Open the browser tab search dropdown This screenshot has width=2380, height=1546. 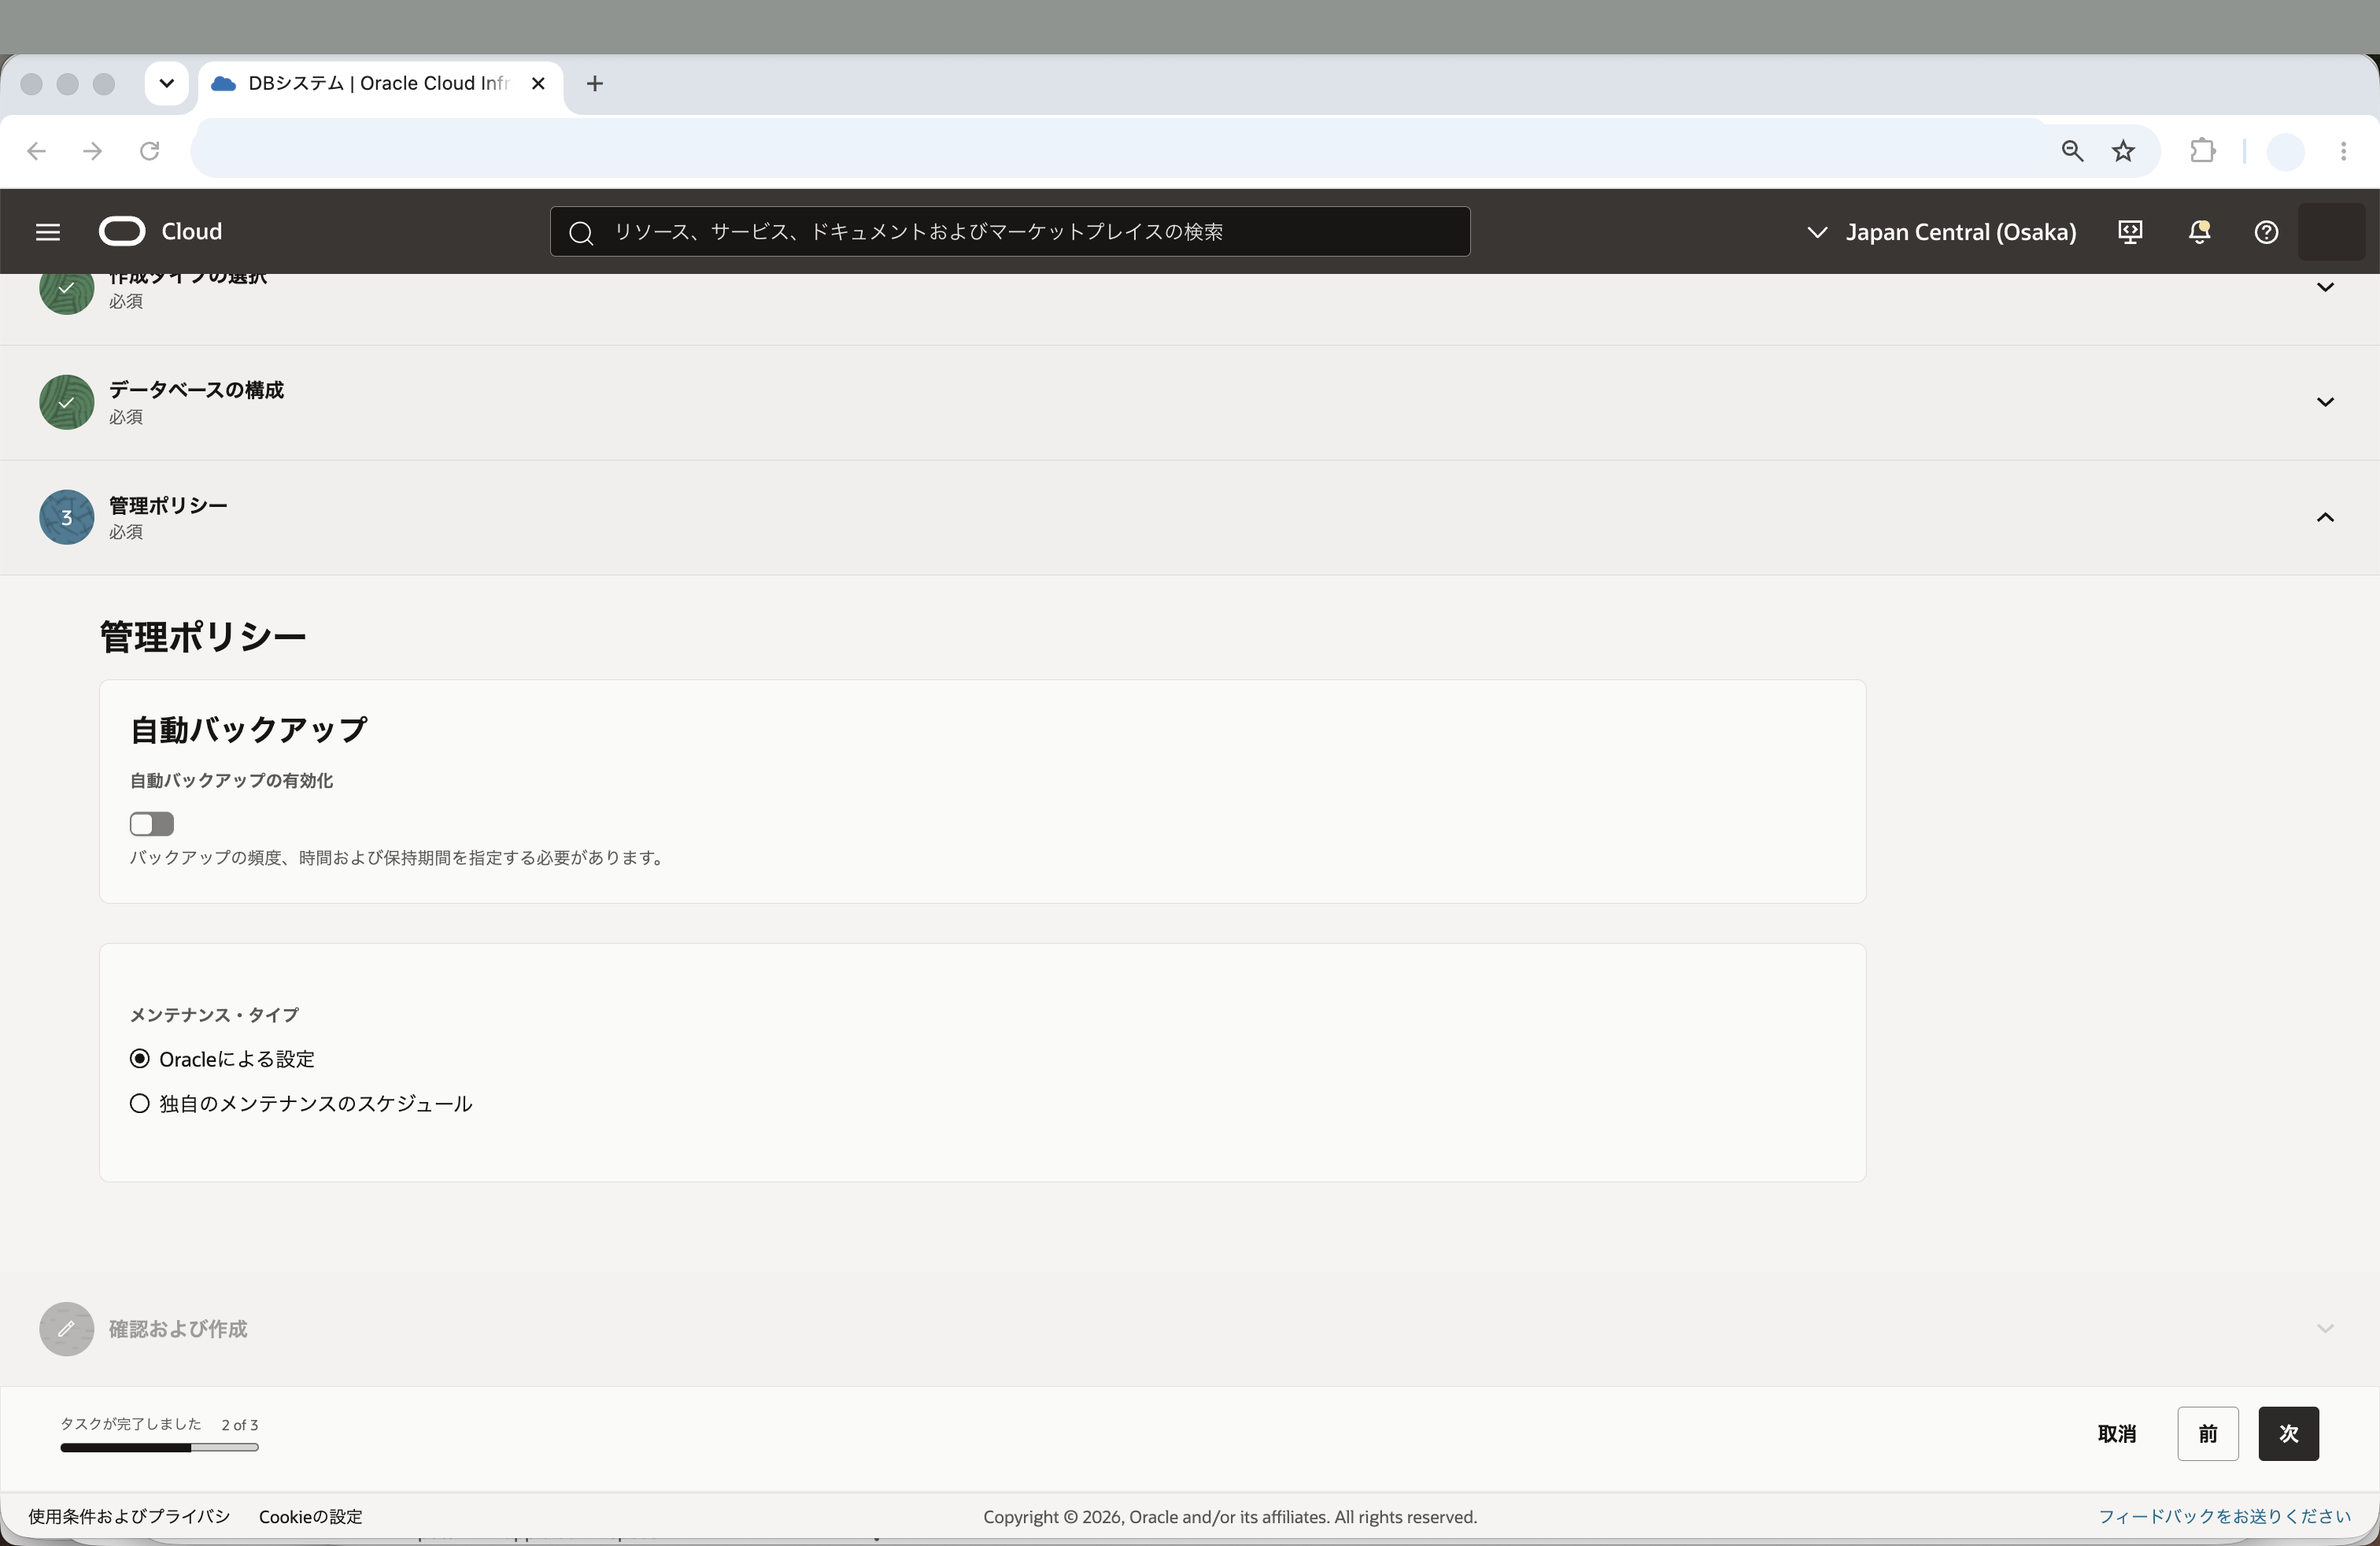167,84
